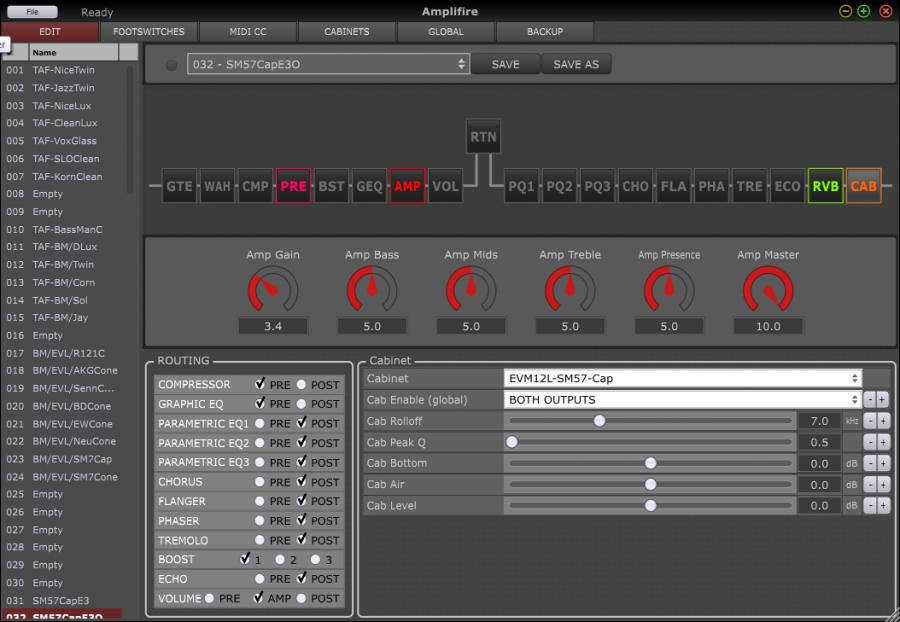The image size is (900, 622).
Task: Click the Name column header
Action: click(73, 52)
